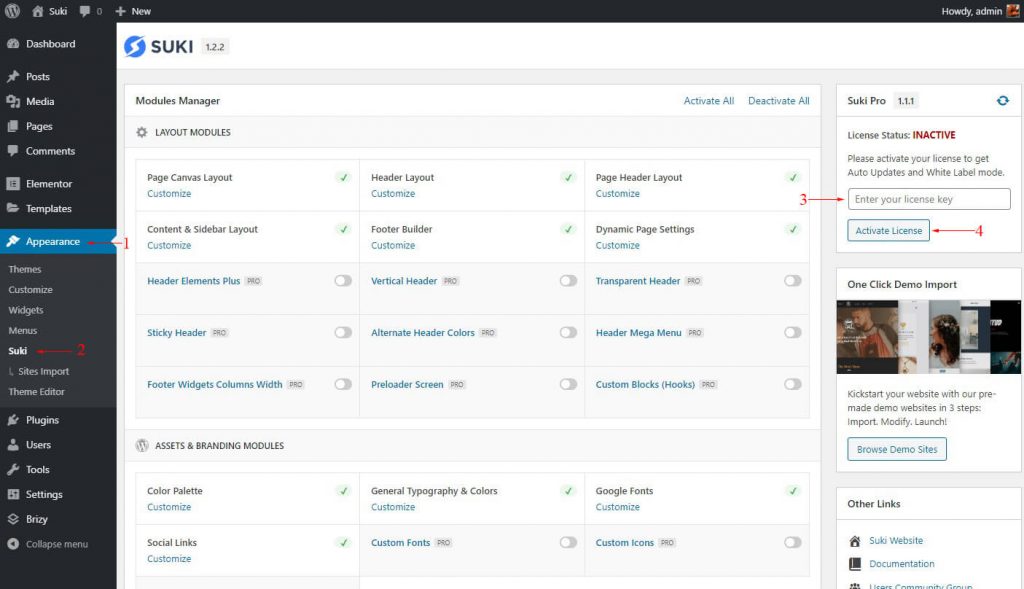Click Customize under Page Header Layout
Screen dimensions: 1024x589
(618, 193)
